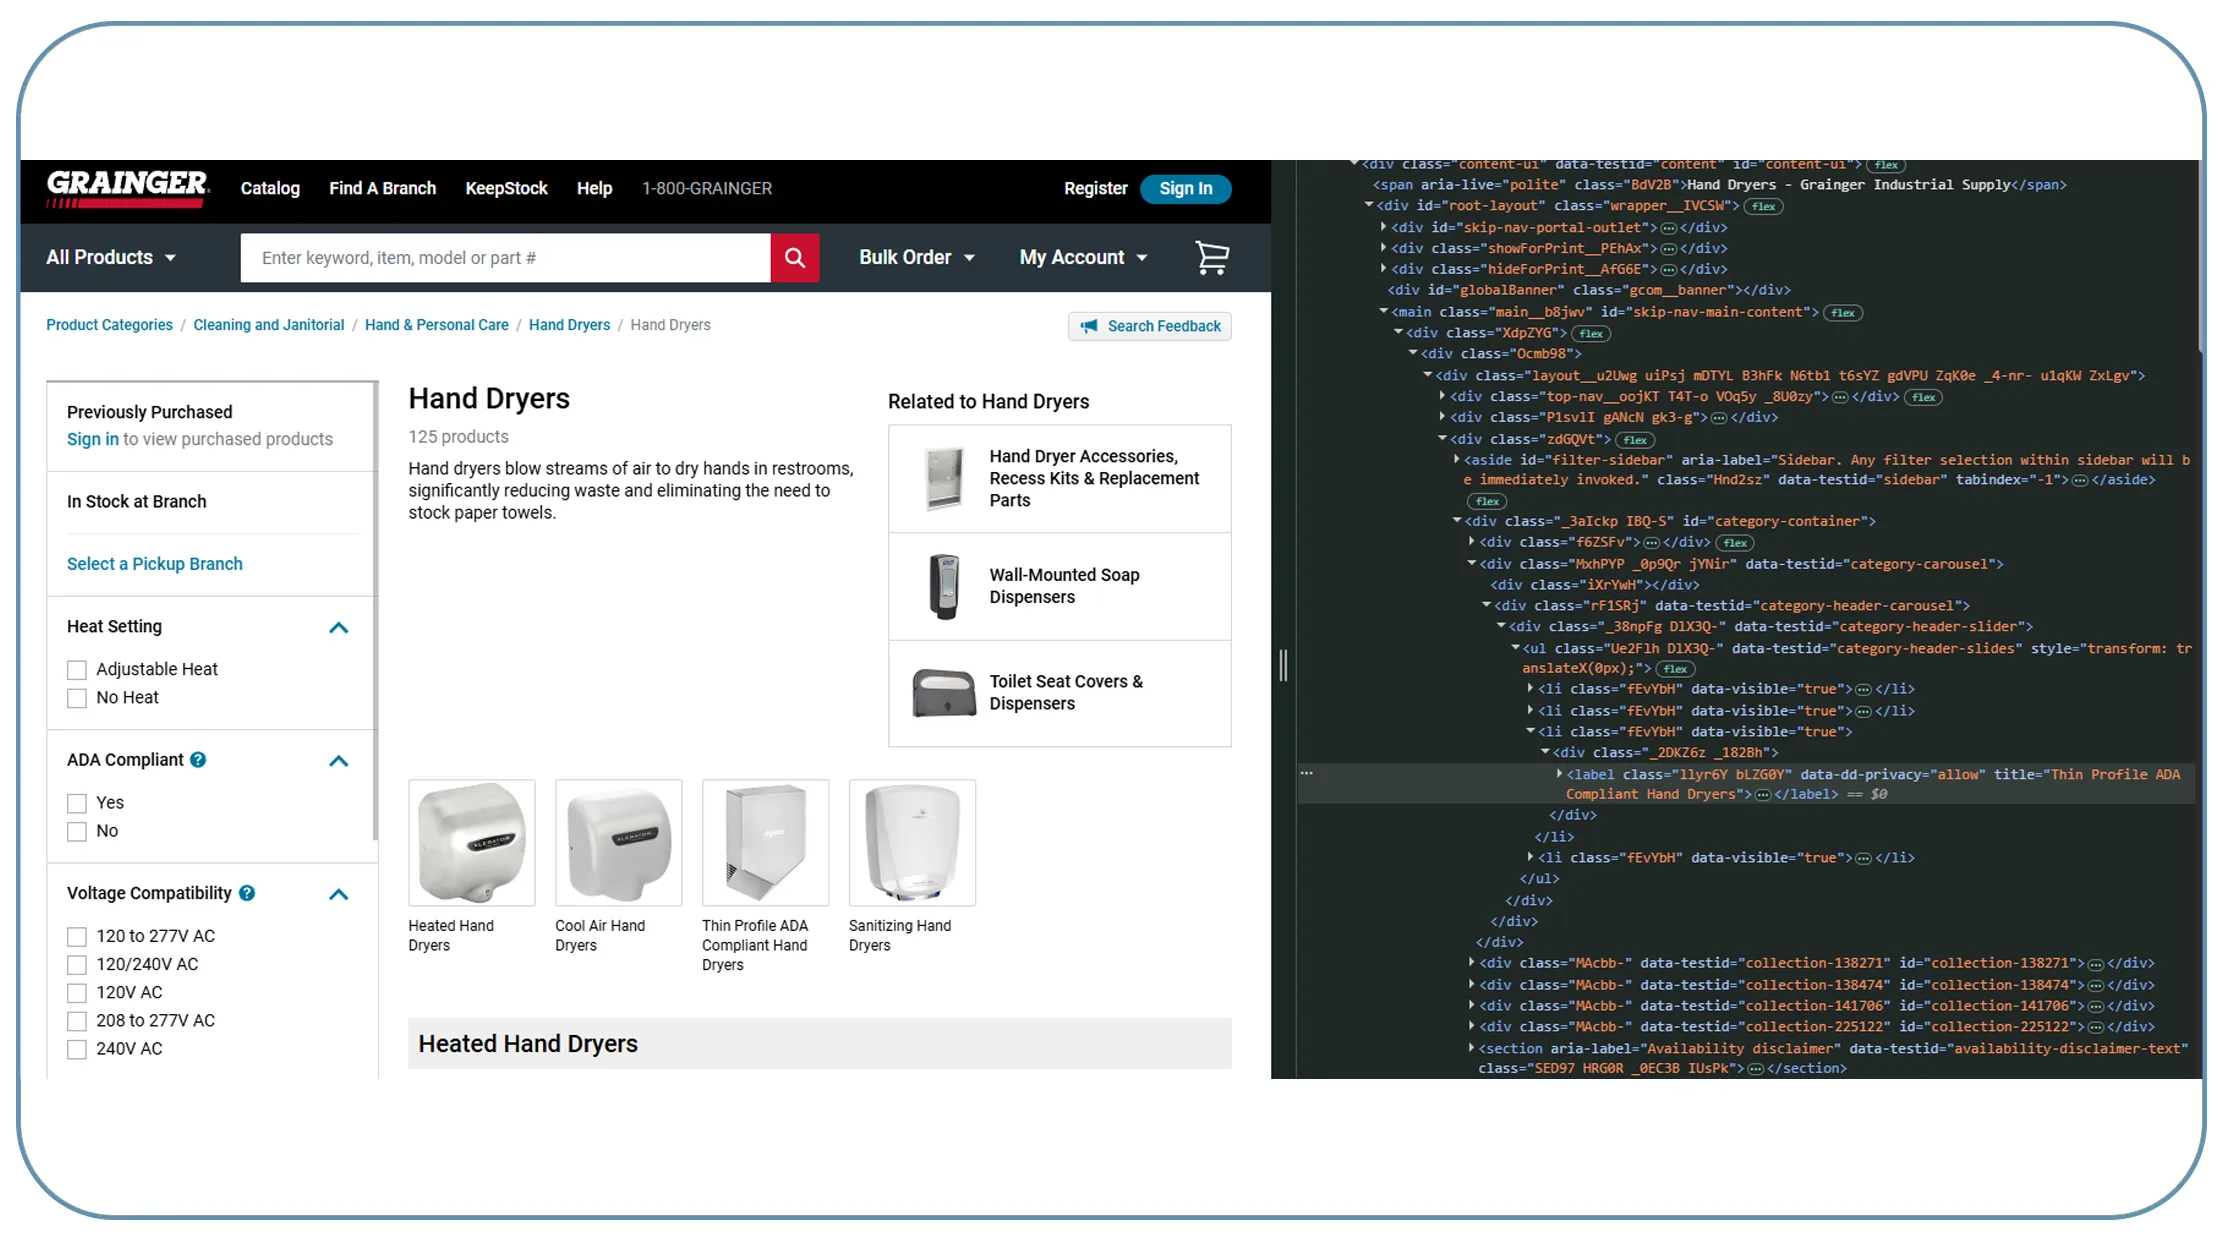Click the Register link
Viewport: 2223px width, 1240px height.
[x=1096, y=188]
